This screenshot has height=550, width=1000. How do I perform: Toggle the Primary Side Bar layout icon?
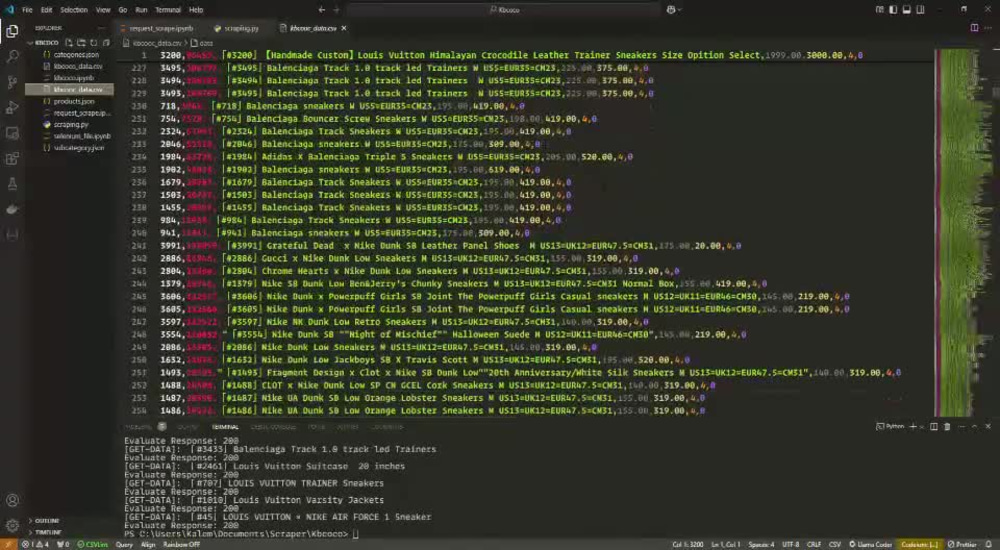pos(893,10)
